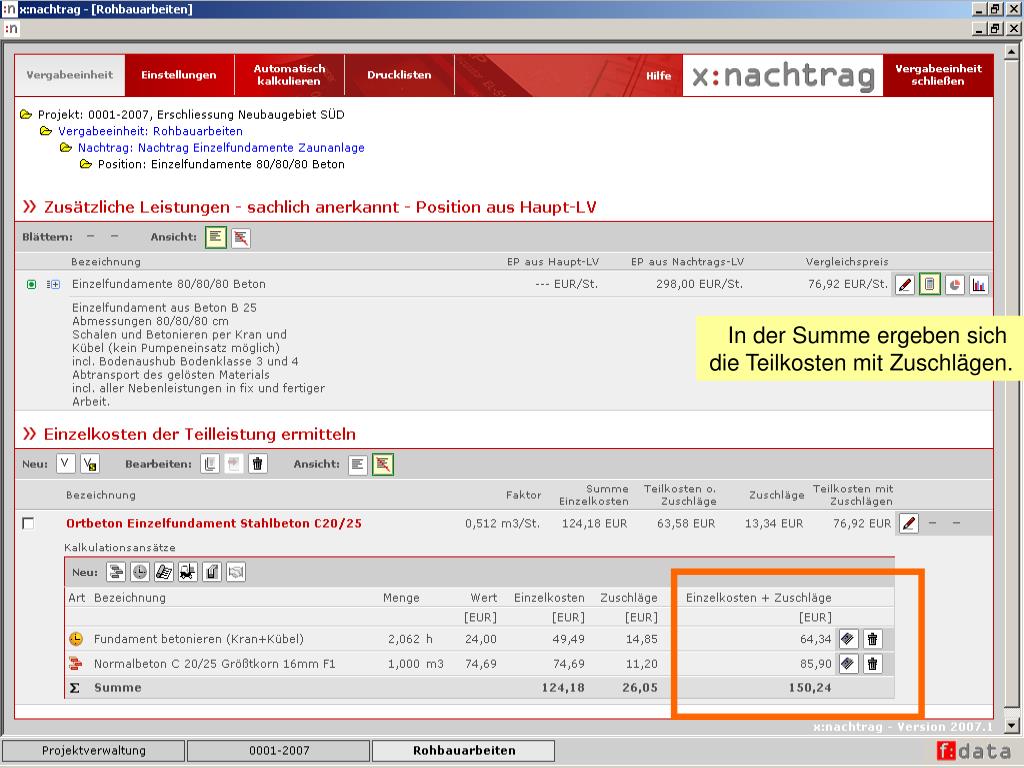Screen dimensions: 1024x768
Task: Open the Einstellungen tab
Action: click(179, 75)
